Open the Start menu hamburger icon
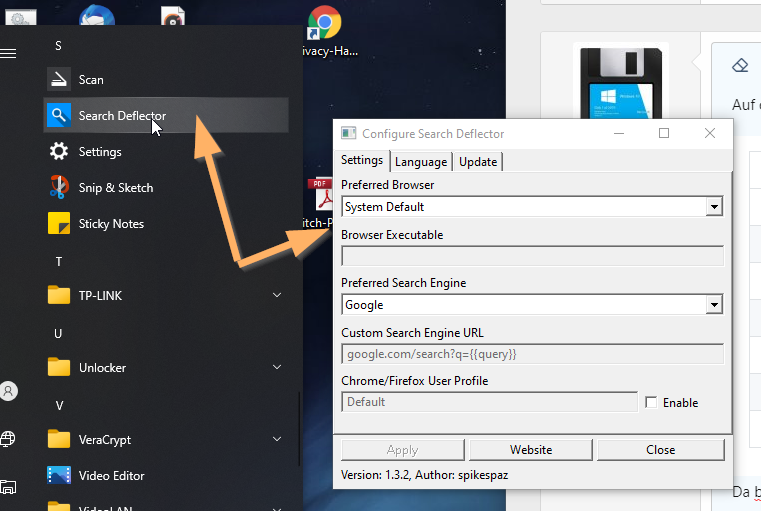This screenshot has height=511, width=761. 8,53
